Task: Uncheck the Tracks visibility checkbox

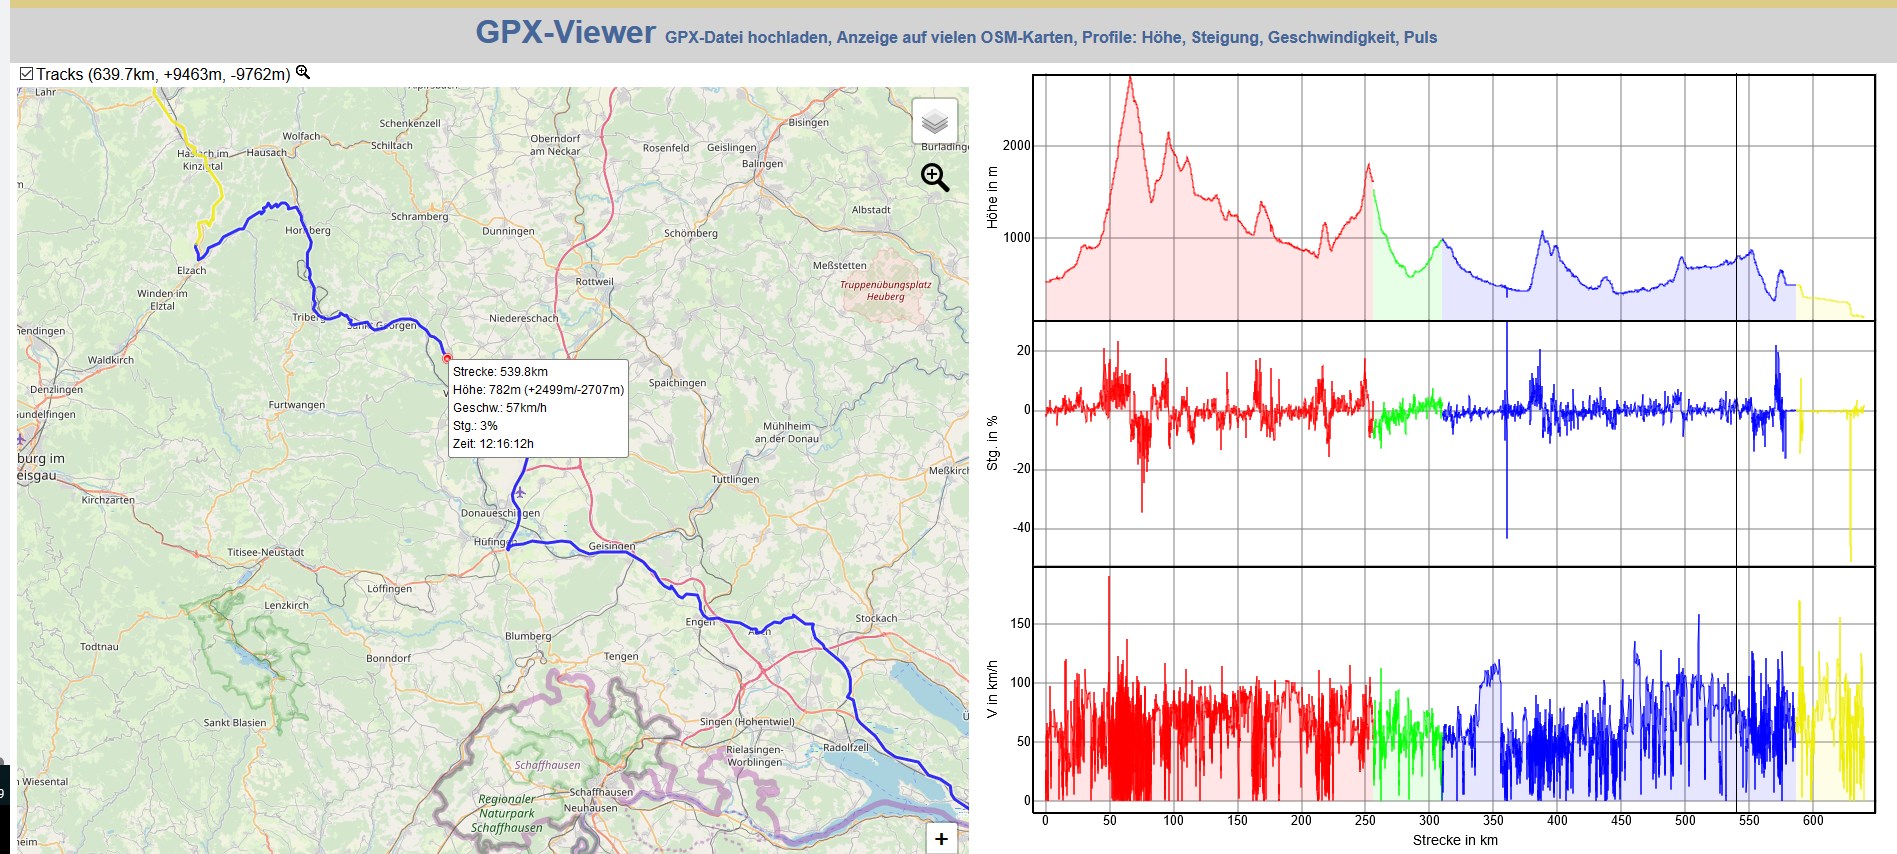Action: (x=27, y=74)
